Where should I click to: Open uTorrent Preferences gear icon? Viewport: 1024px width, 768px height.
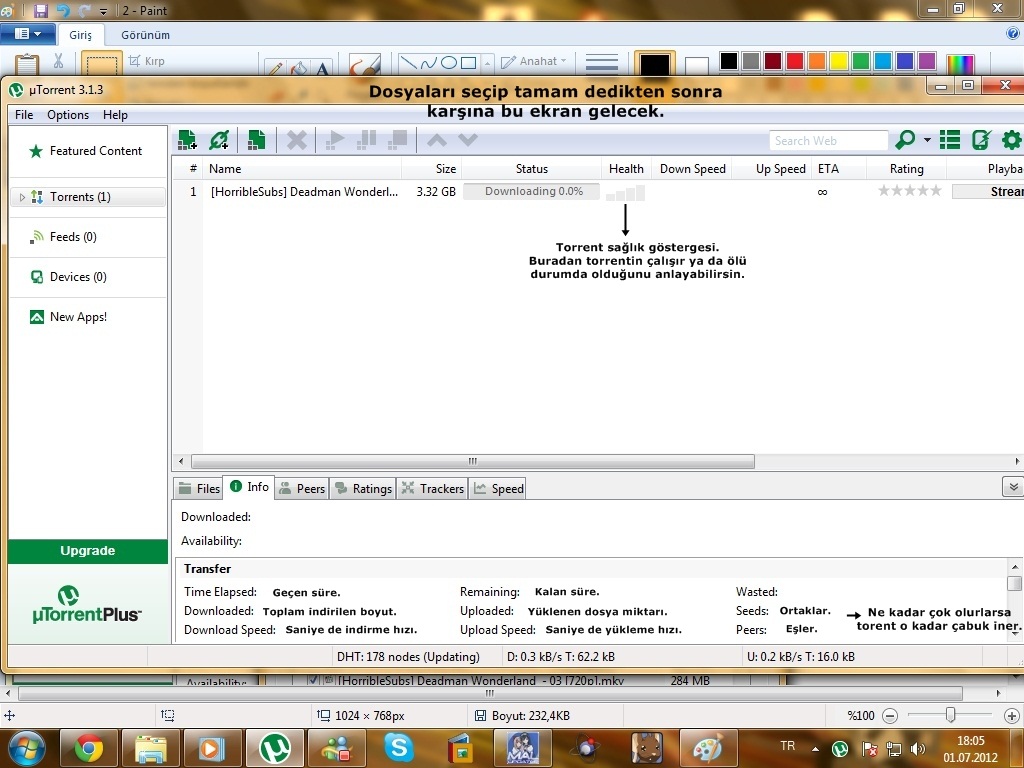[1012, 140]
